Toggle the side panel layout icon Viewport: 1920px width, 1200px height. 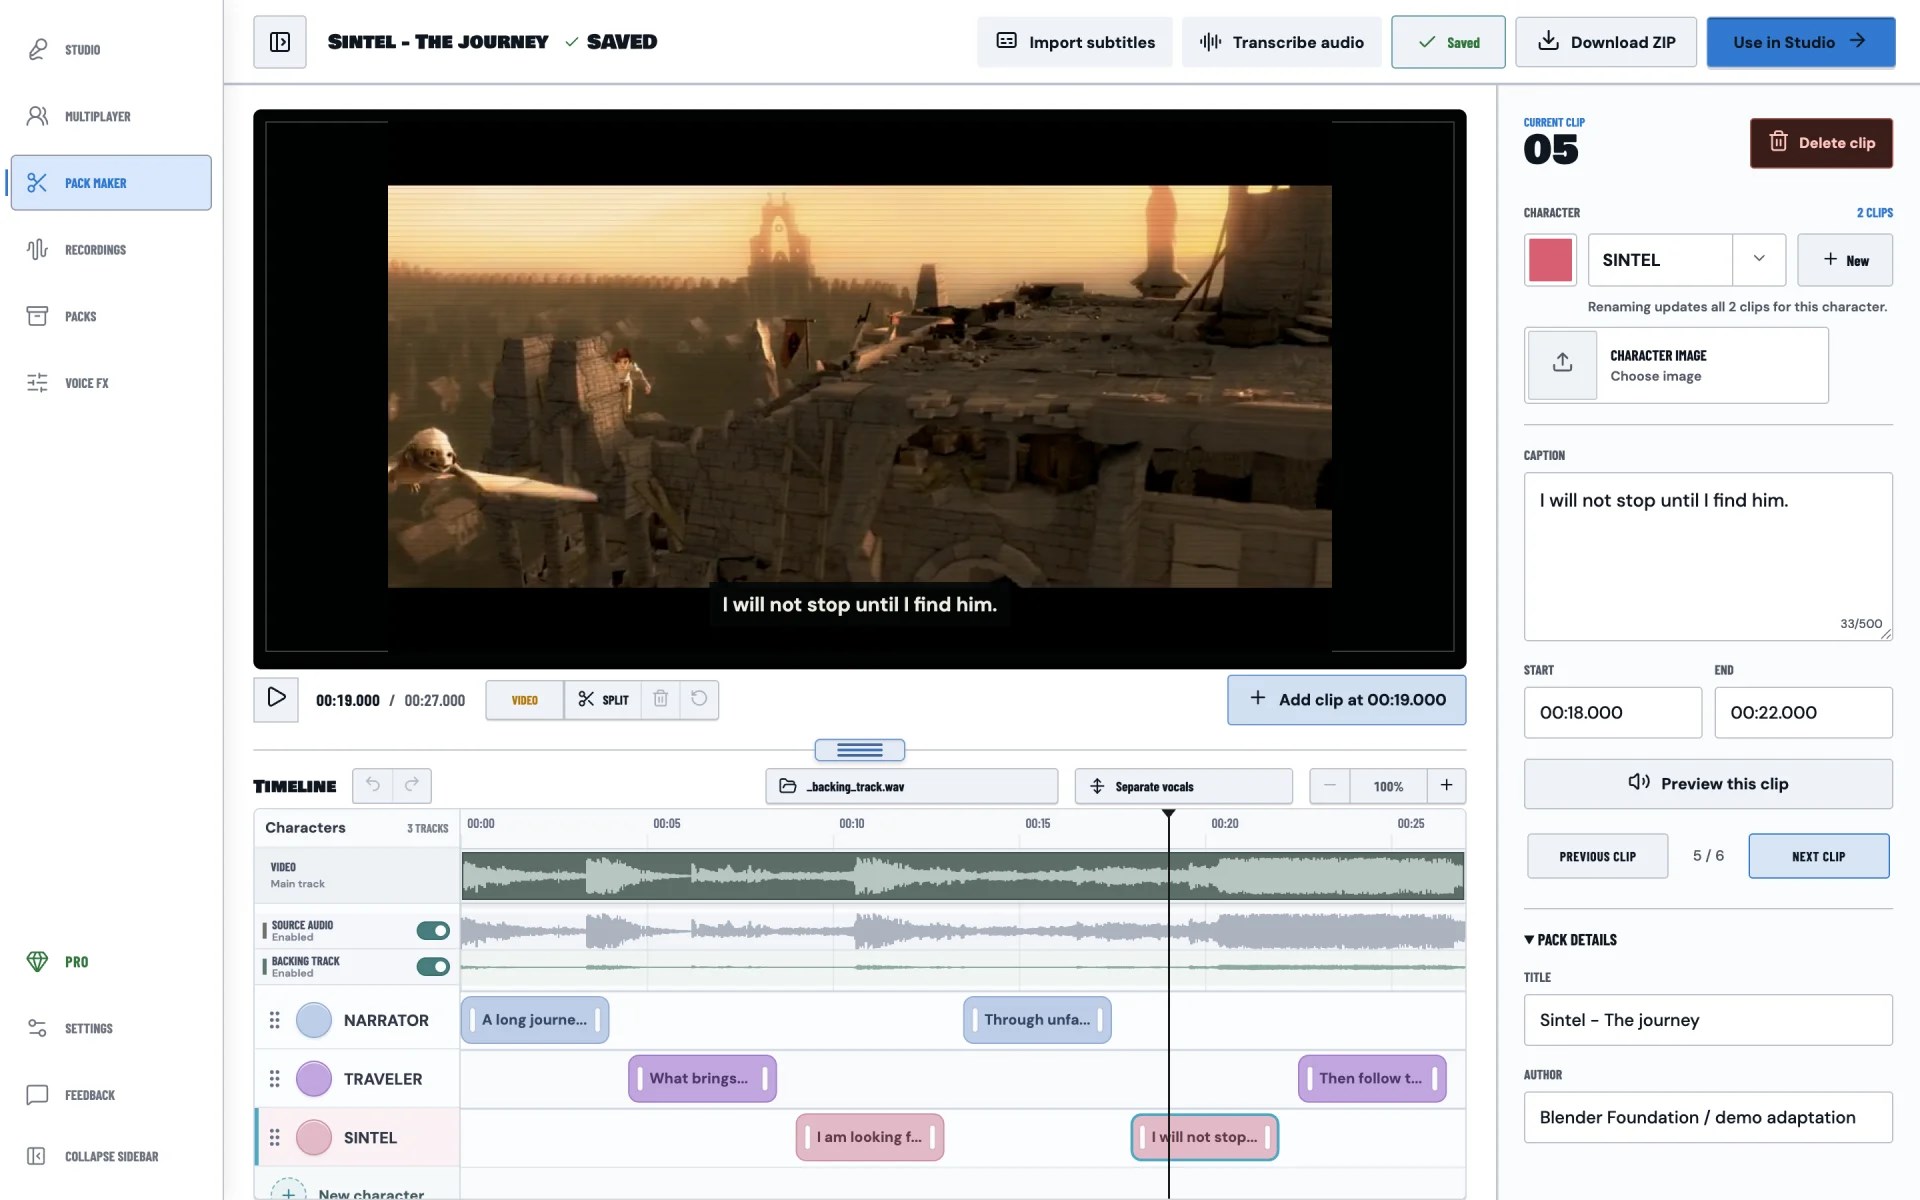pos(280,42)
